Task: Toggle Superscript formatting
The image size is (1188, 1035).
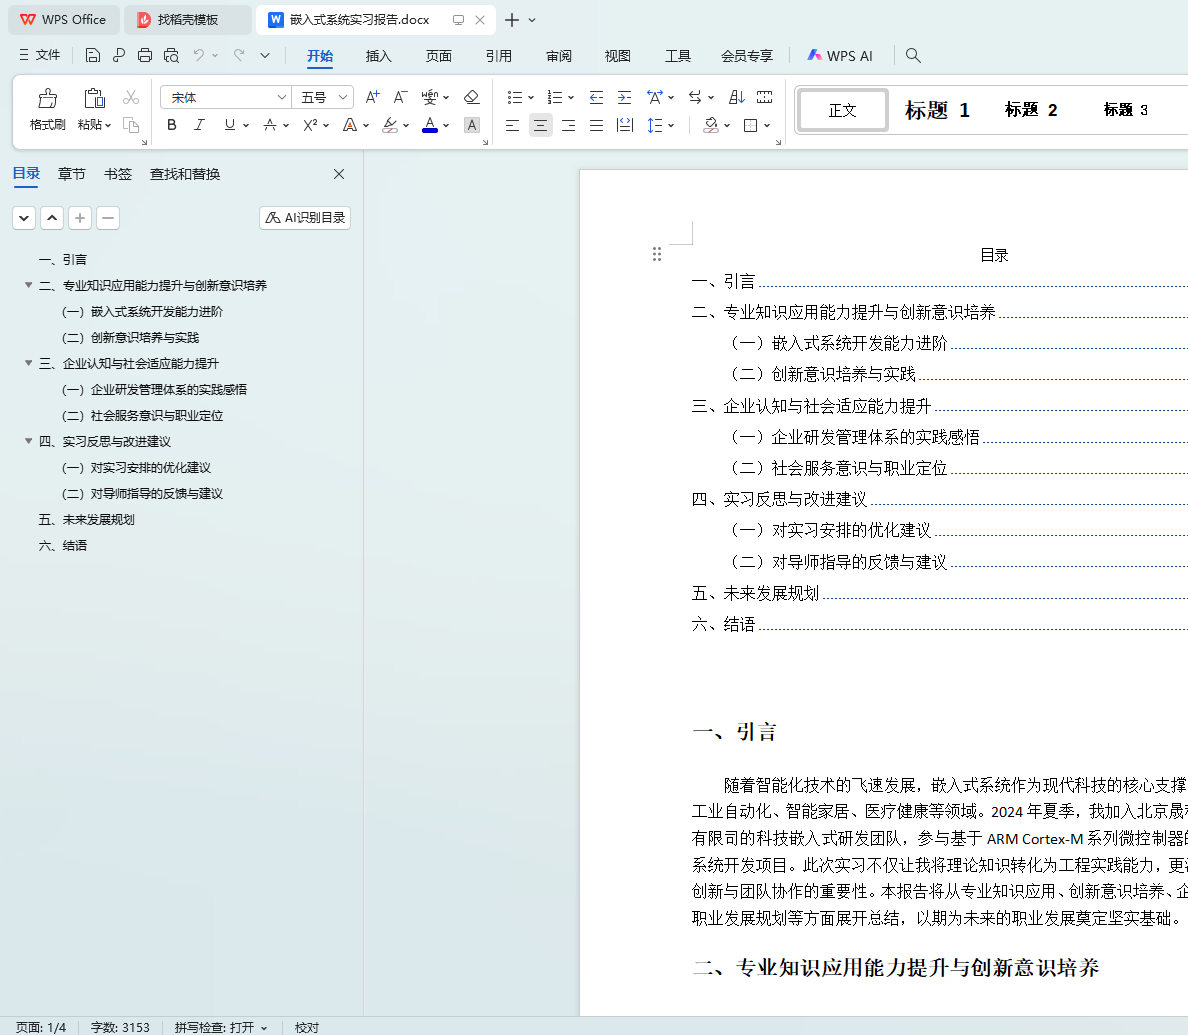Action: 309,125
